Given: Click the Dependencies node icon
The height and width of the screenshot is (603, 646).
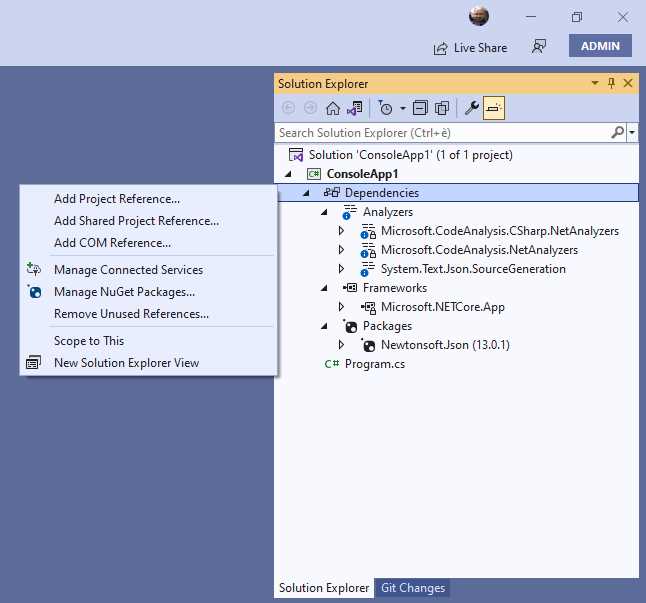Looking at the screenshot, I should coord(332,193).
